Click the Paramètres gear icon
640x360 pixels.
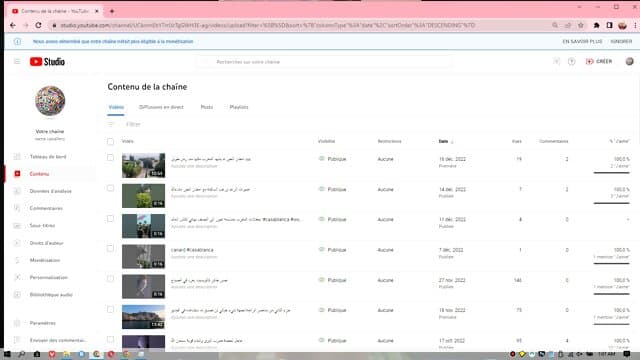tap(17, 323)
